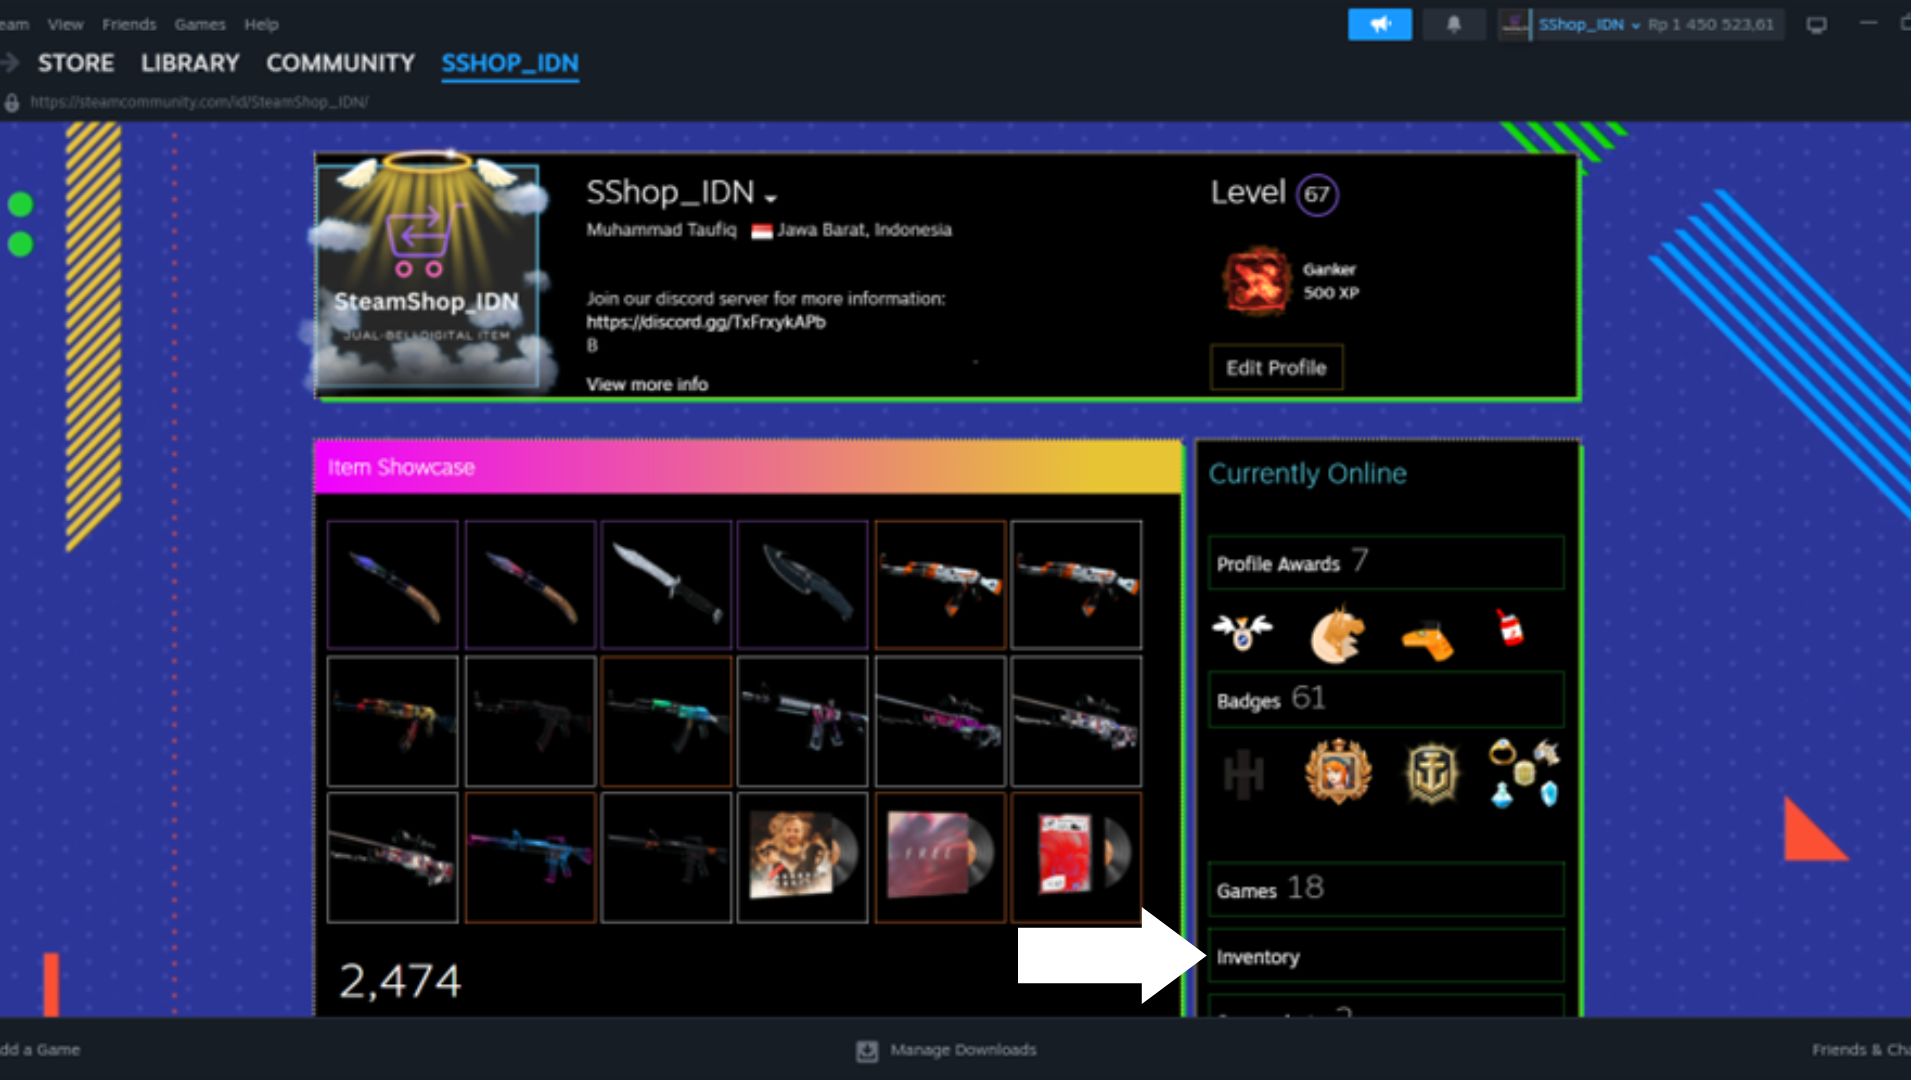Open the notifications bell icon
This screenshot has height=1080, width=1920.
1453,24
